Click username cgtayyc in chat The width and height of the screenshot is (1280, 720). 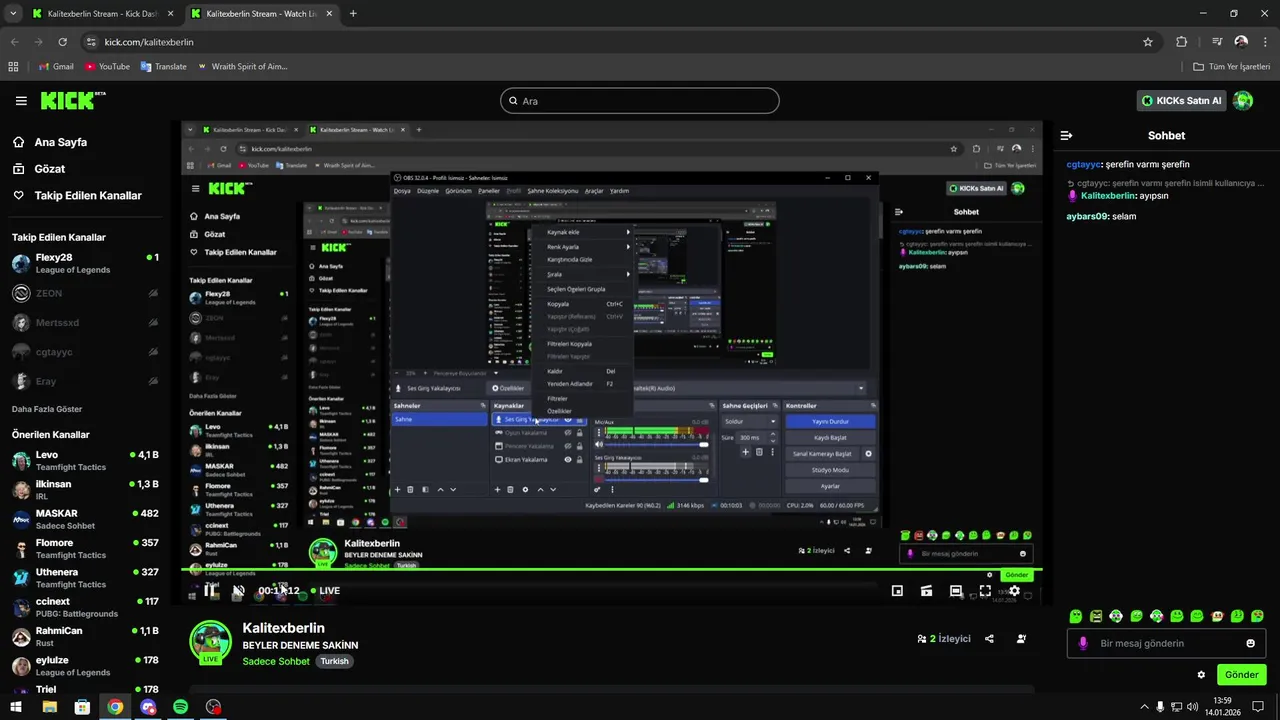[1084, 164]
